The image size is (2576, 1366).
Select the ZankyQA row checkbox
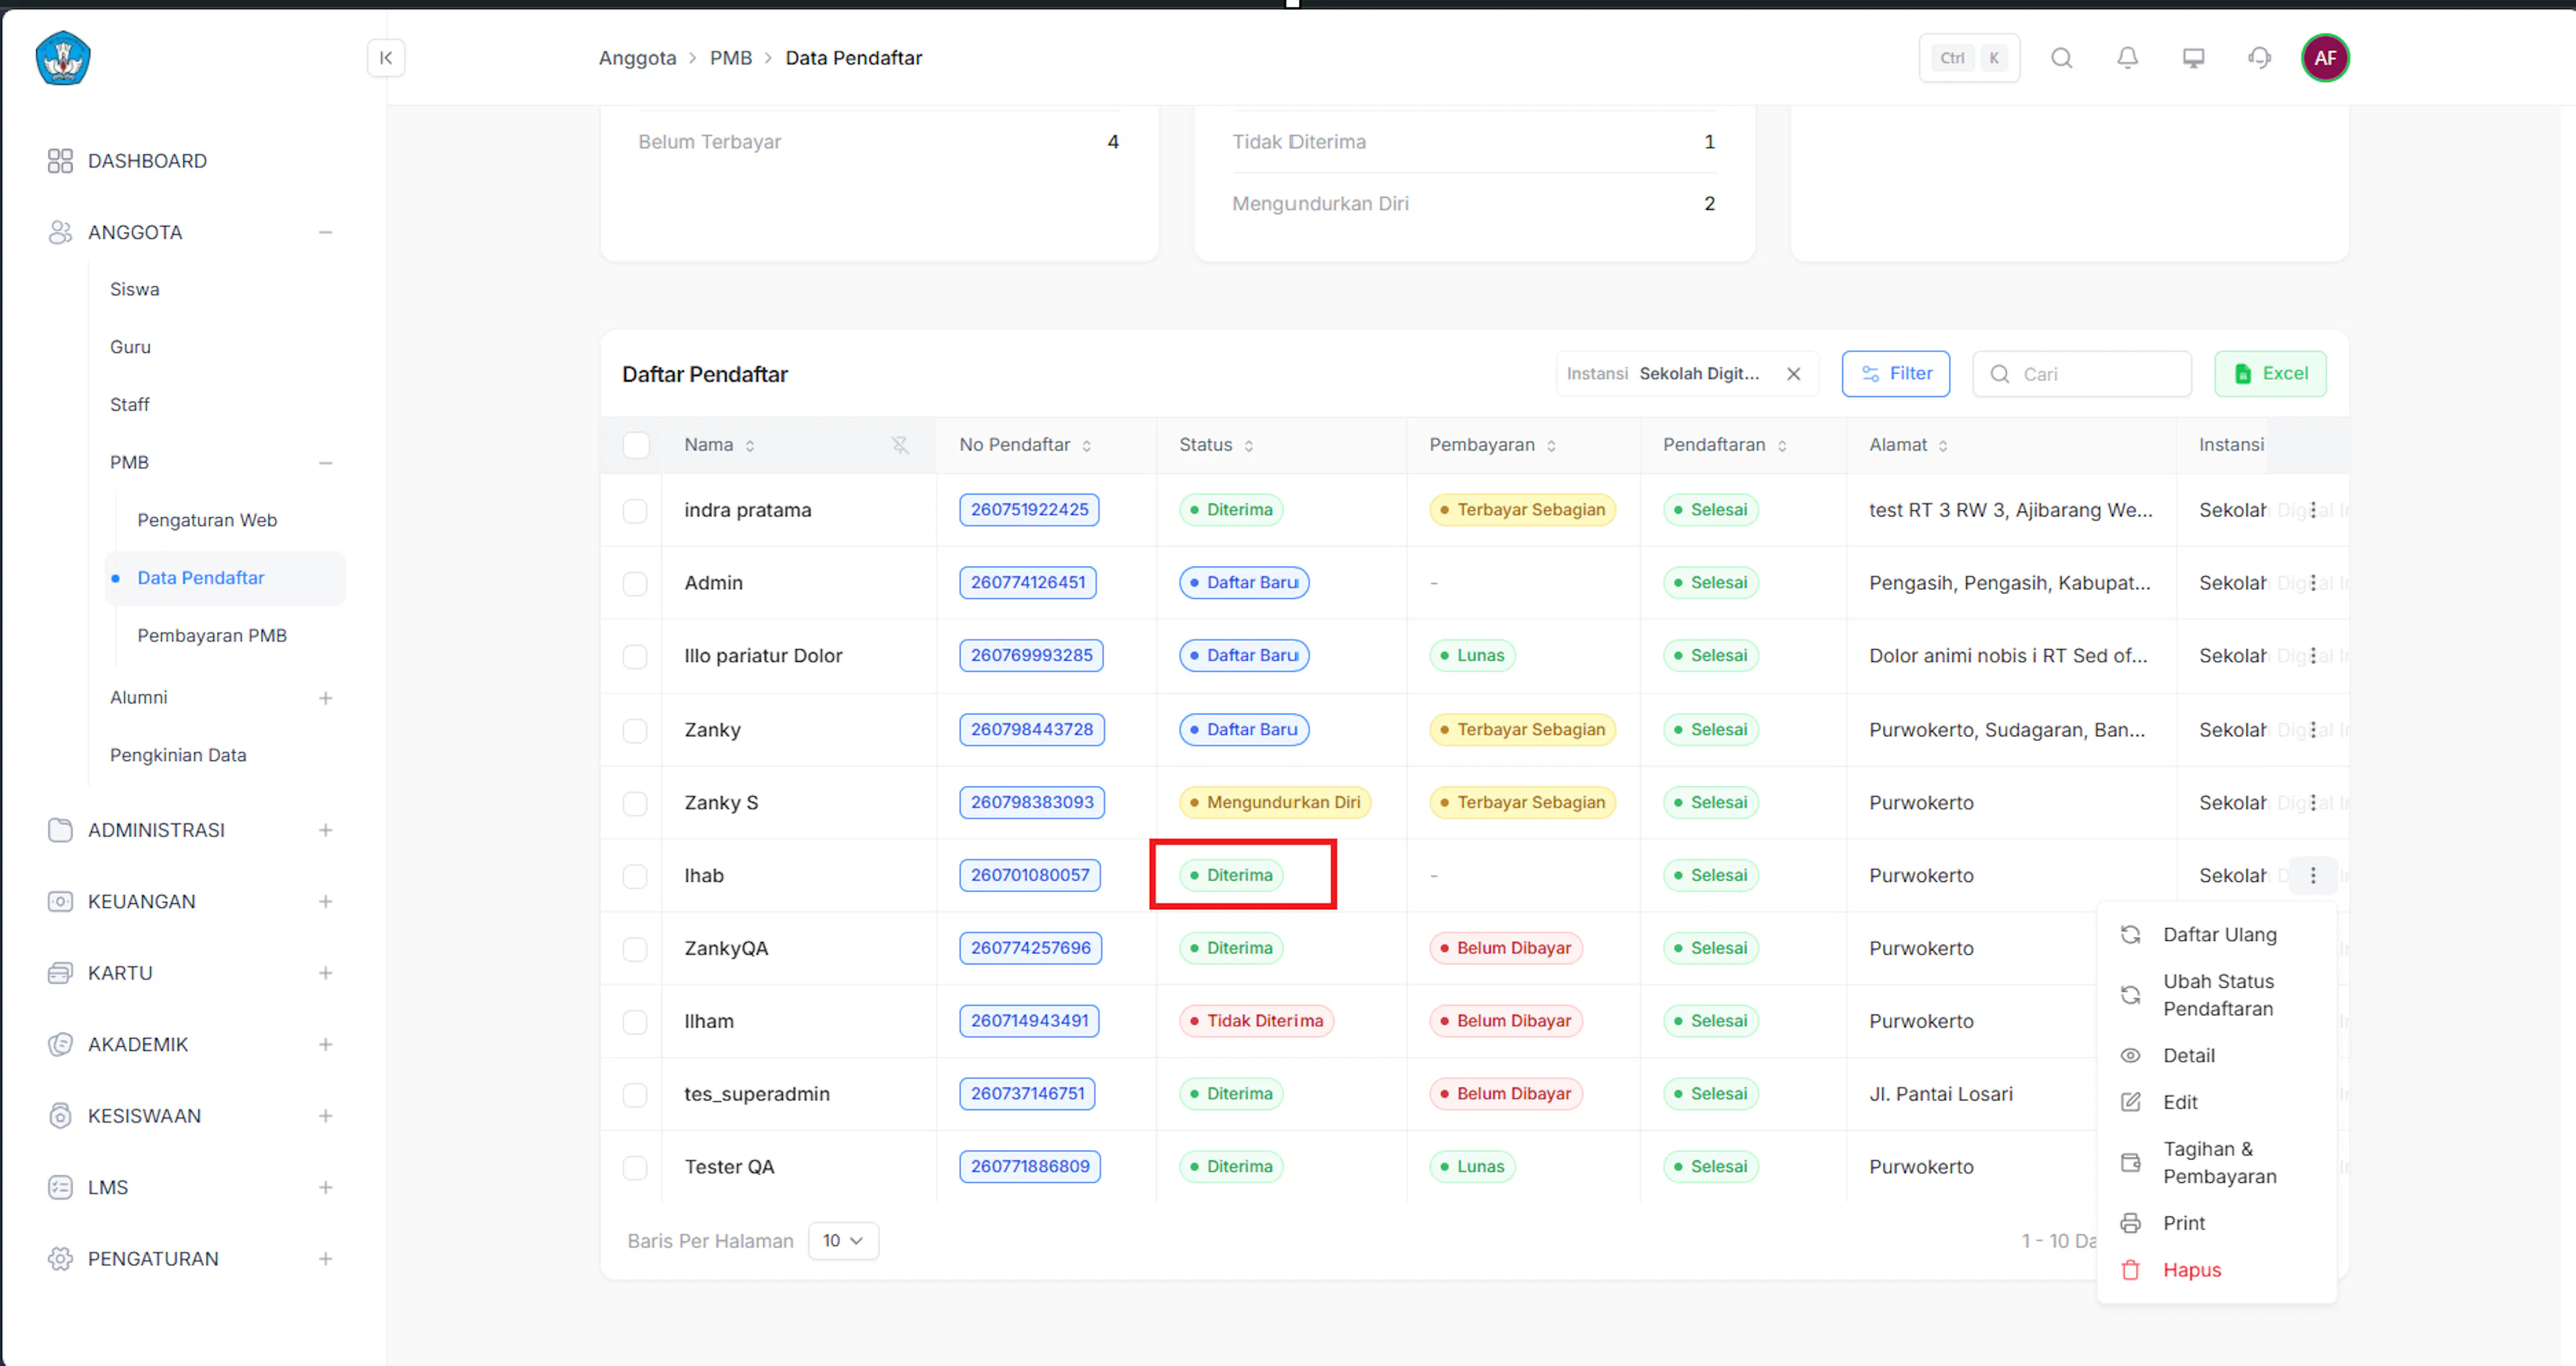[635, 950]
